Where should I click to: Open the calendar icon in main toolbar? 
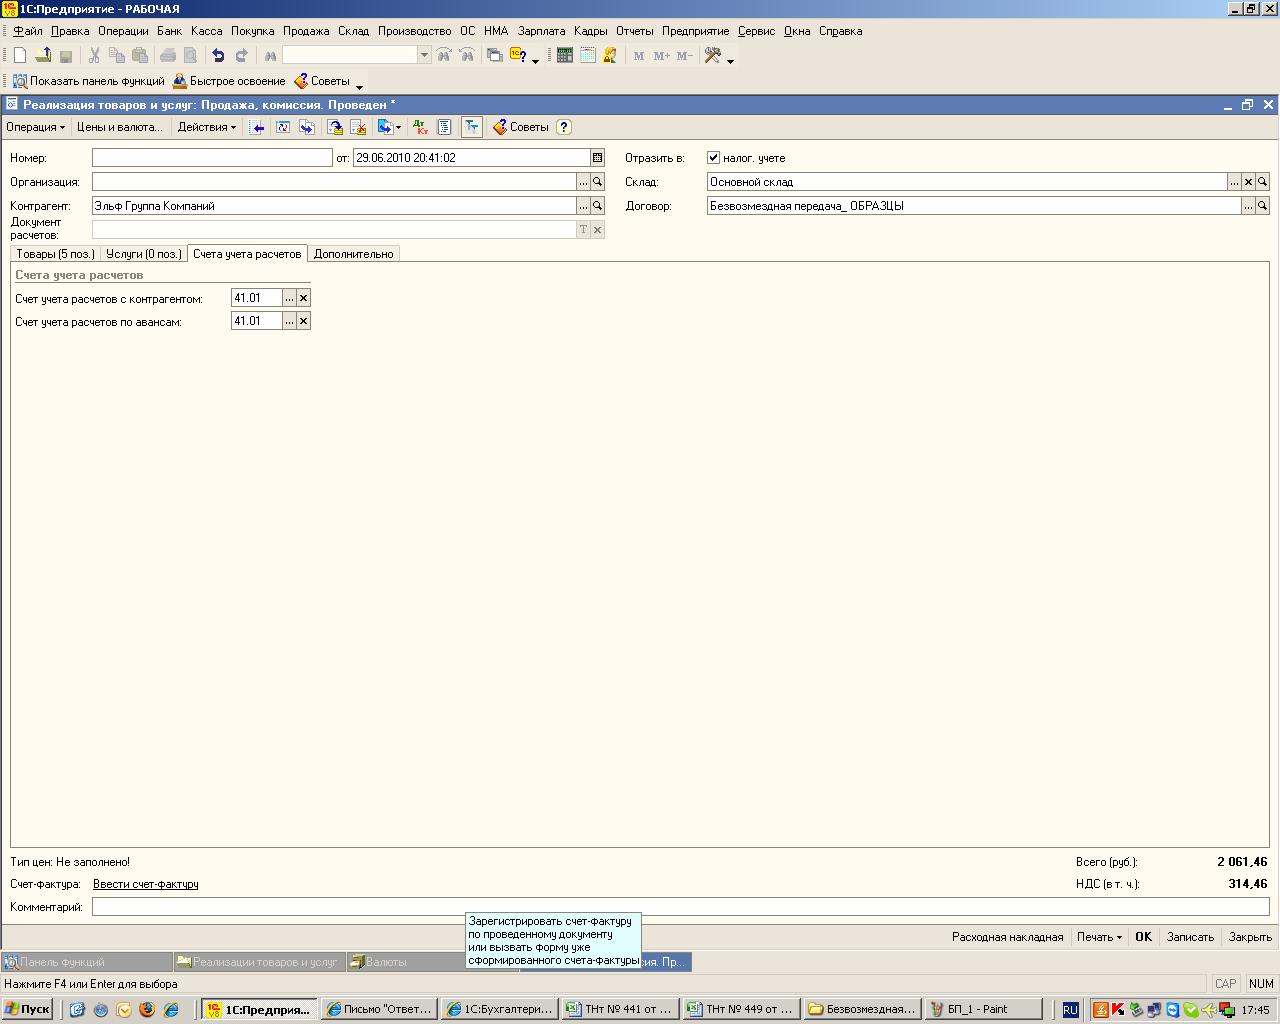(x=587, y=56)
